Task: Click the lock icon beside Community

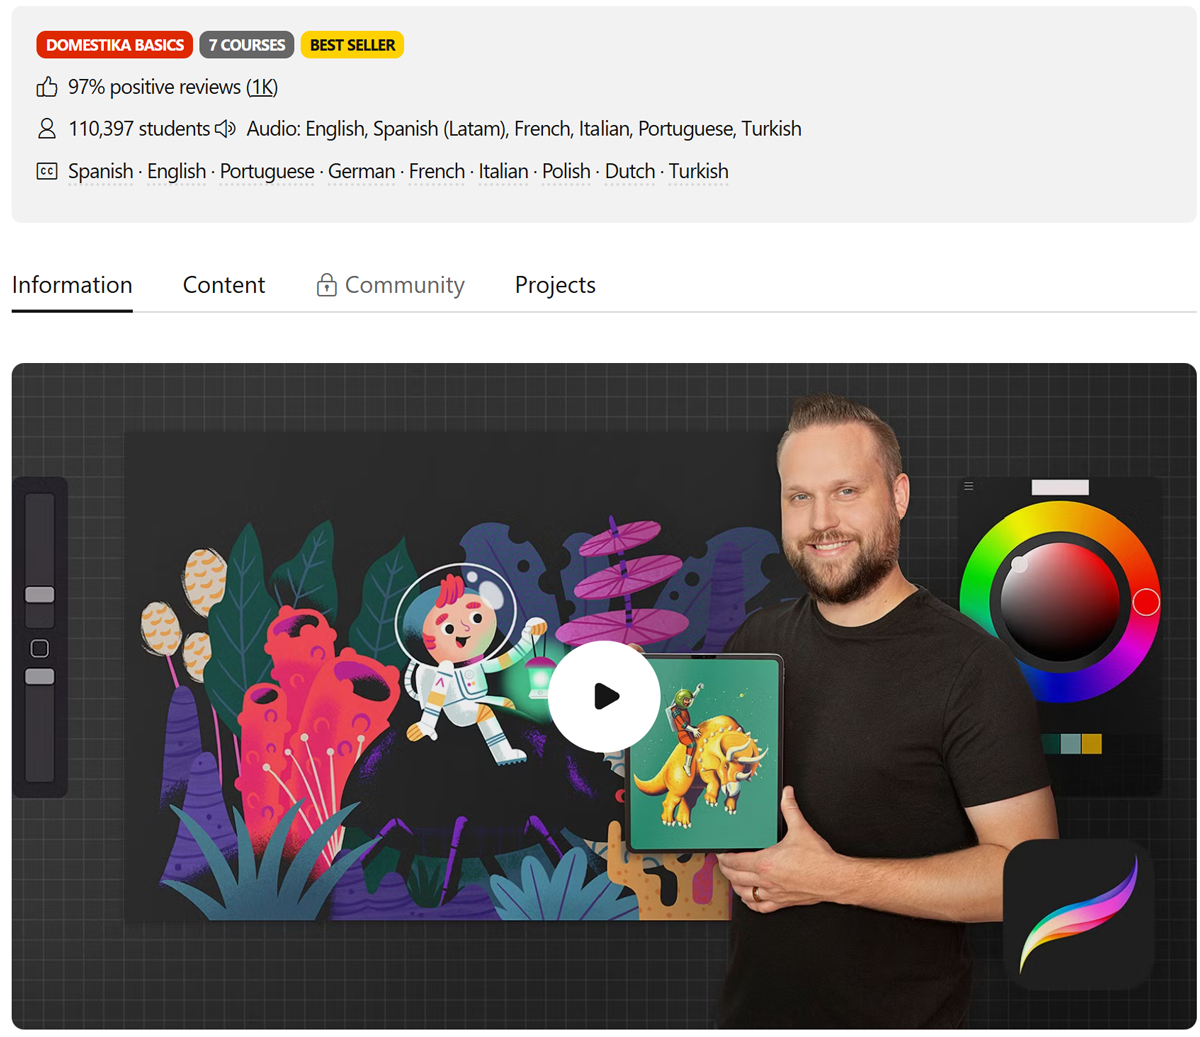Action: click(x=326, y=285)
